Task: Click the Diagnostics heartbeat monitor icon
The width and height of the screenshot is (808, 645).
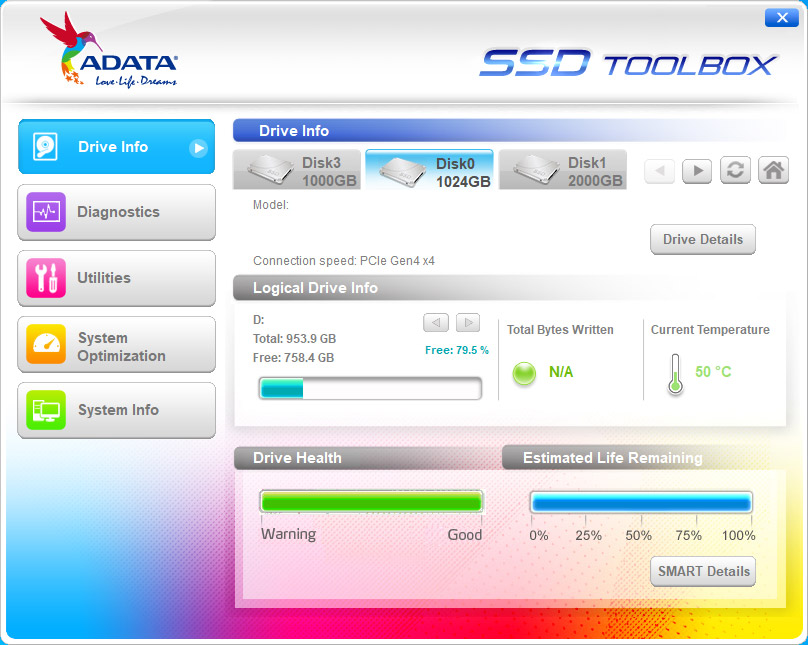Action: [46, 212]
